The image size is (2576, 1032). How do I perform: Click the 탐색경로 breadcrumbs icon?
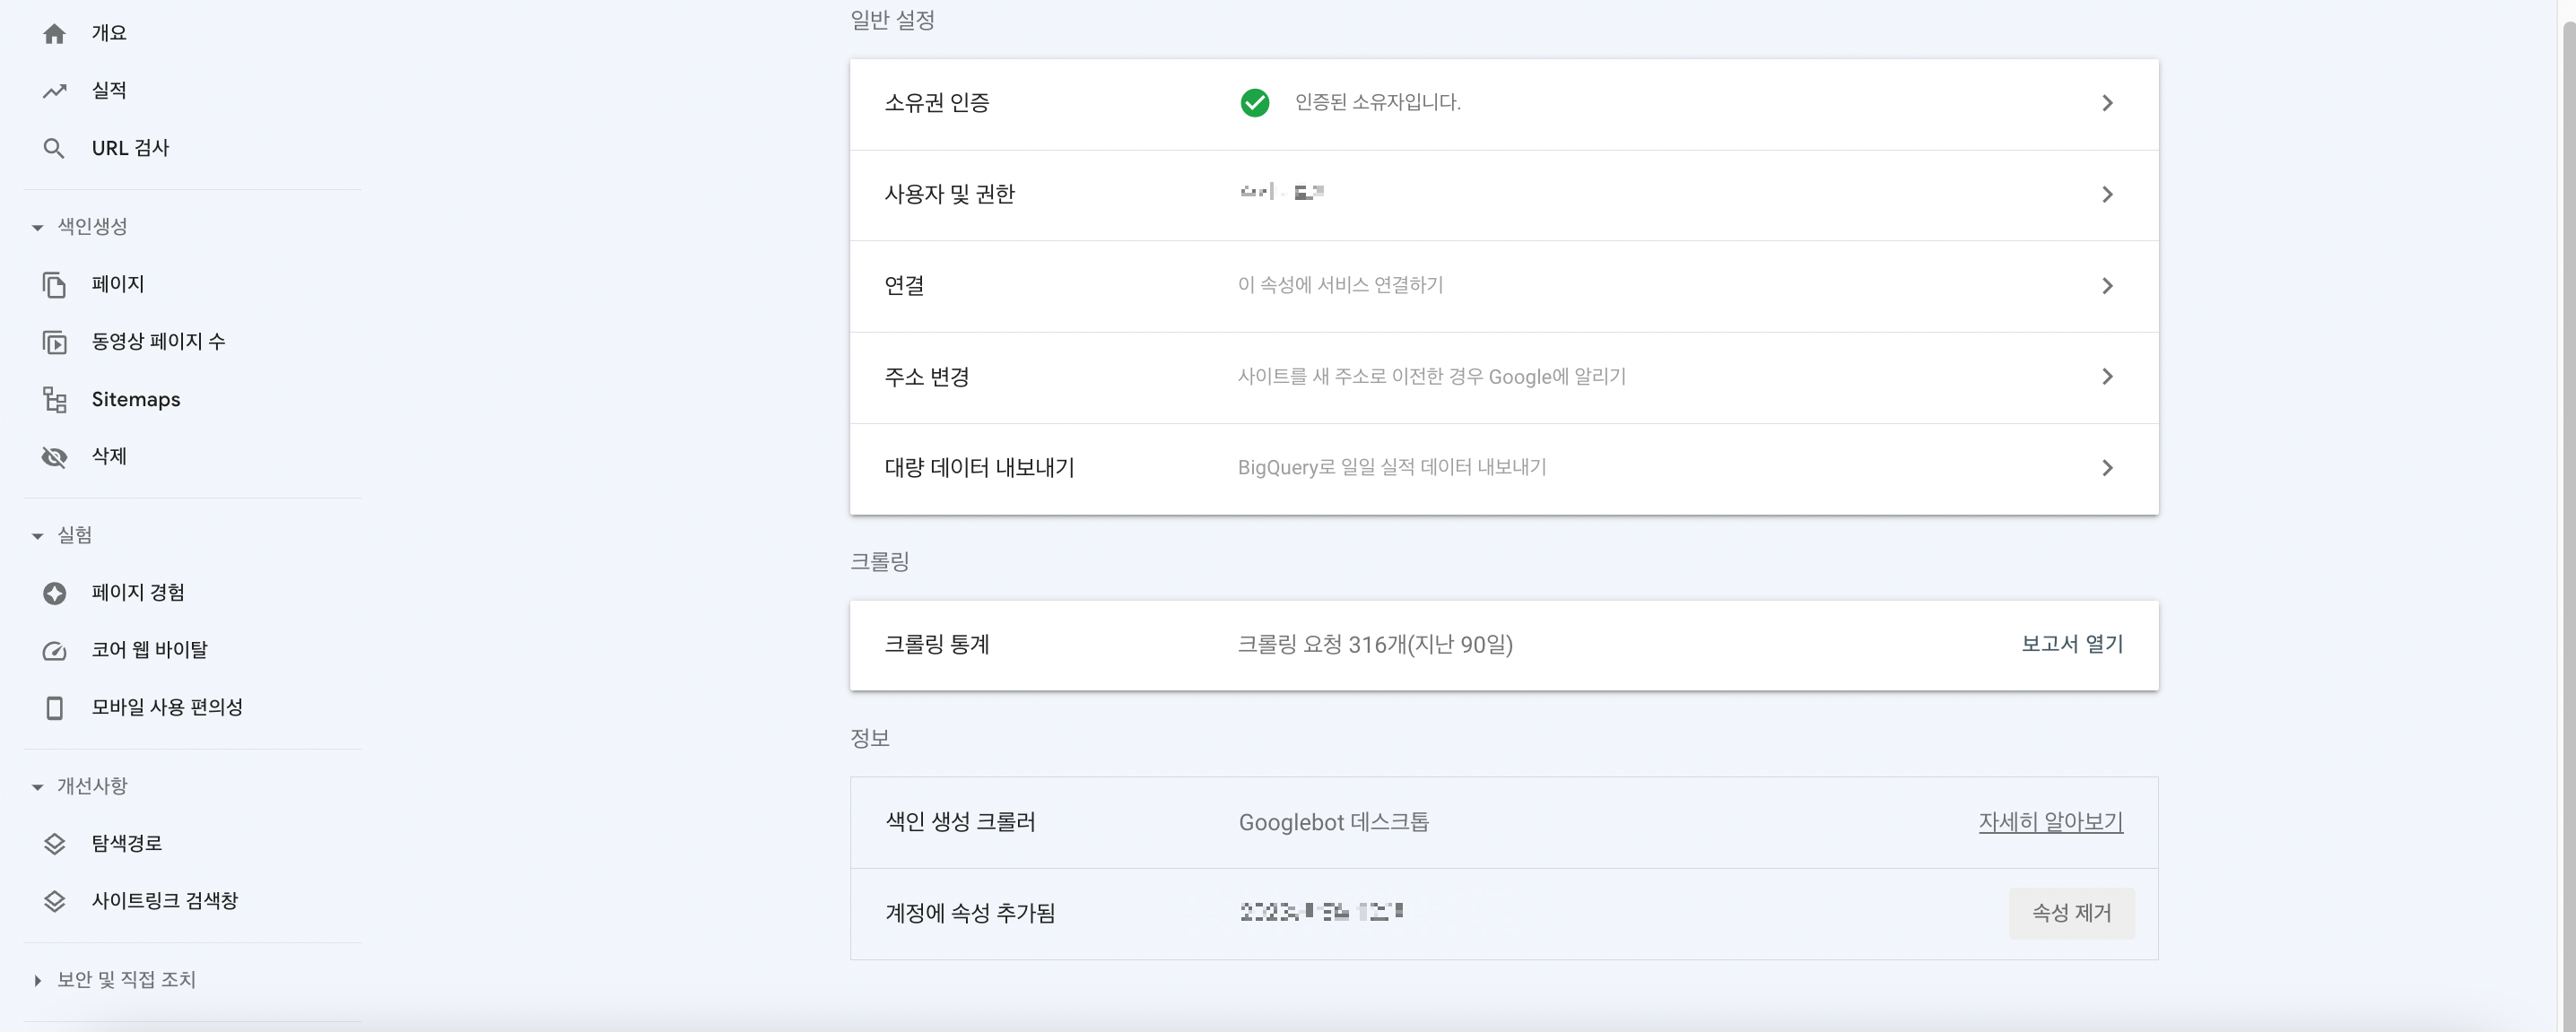point(54,843)
